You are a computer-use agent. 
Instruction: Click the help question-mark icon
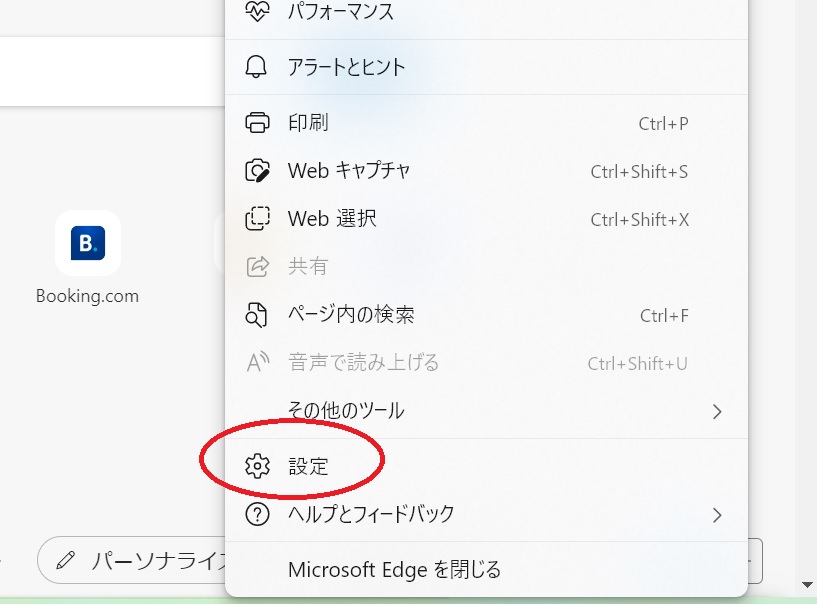pos(257,514)
